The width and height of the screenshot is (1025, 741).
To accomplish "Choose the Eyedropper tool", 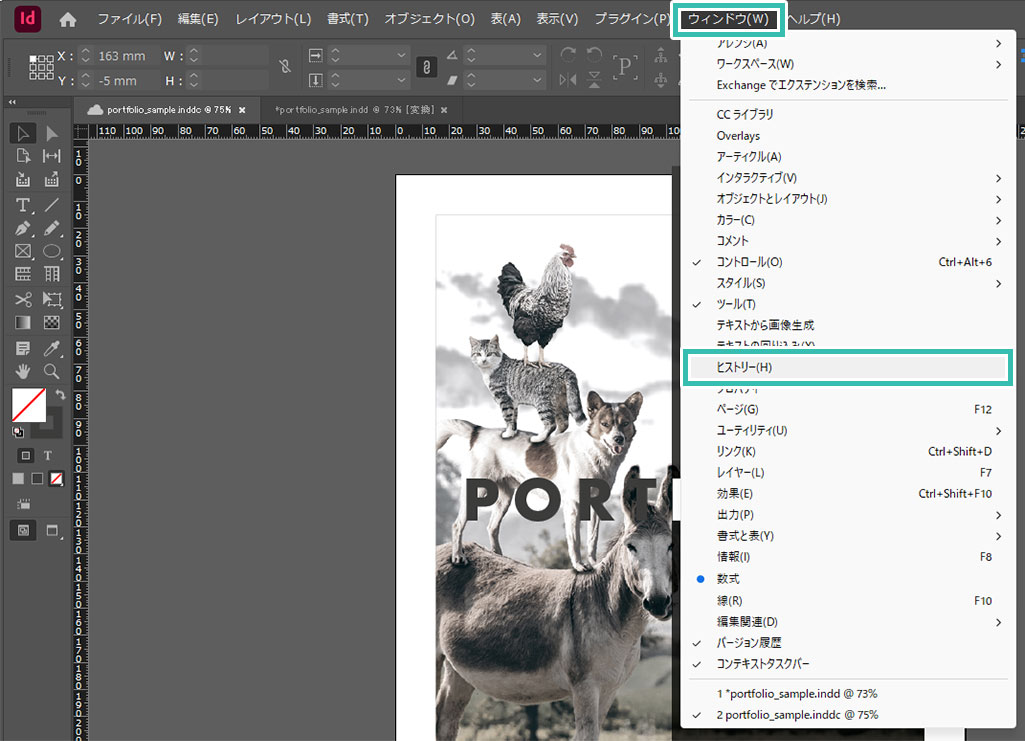I will 51,348.
